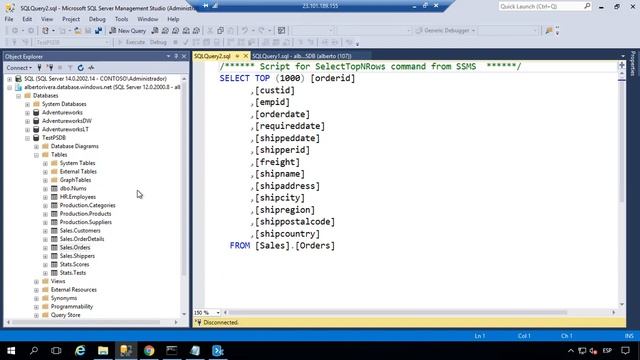Expand the Adventureworks database node
This screenshot has height=360, width=640.
[27, 113]
